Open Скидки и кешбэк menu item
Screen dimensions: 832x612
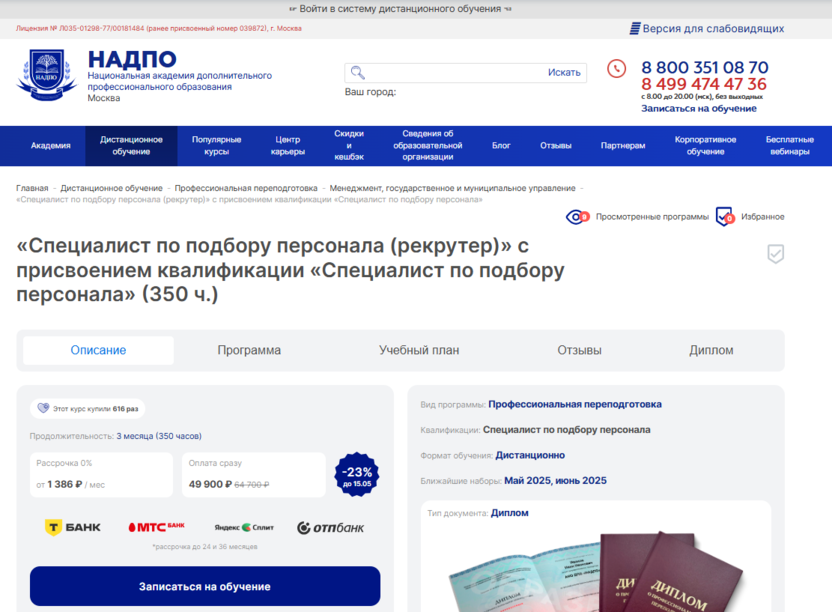(x=349, y=145)
